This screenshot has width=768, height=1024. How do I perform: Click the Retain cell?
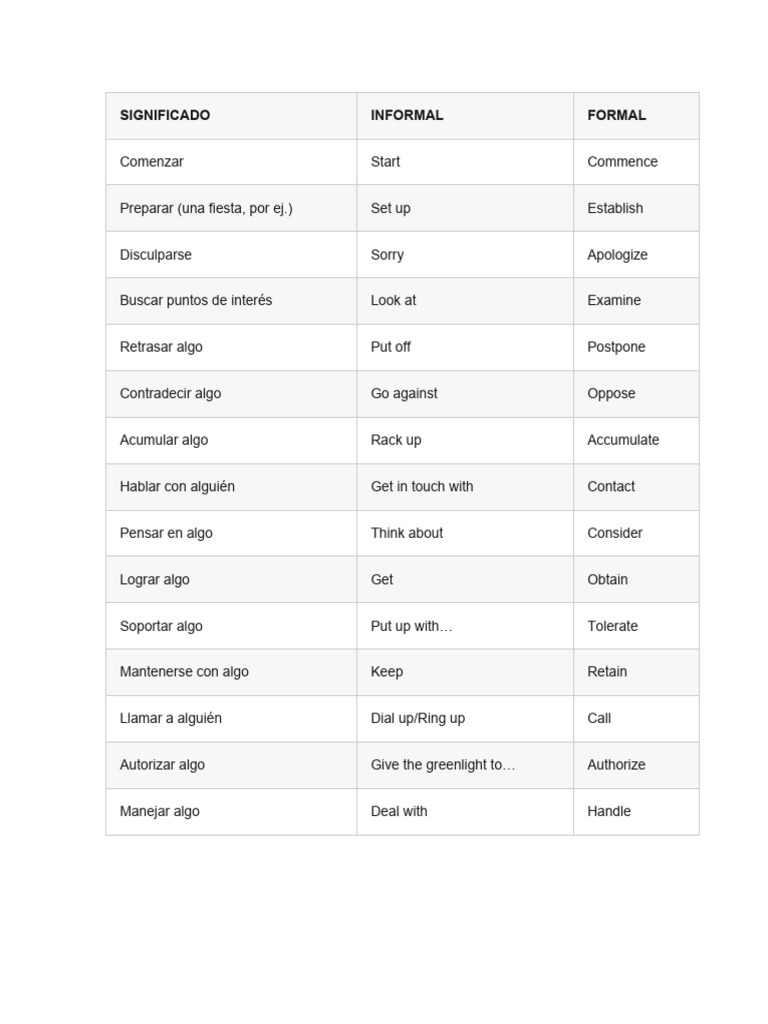click(636, 672)
